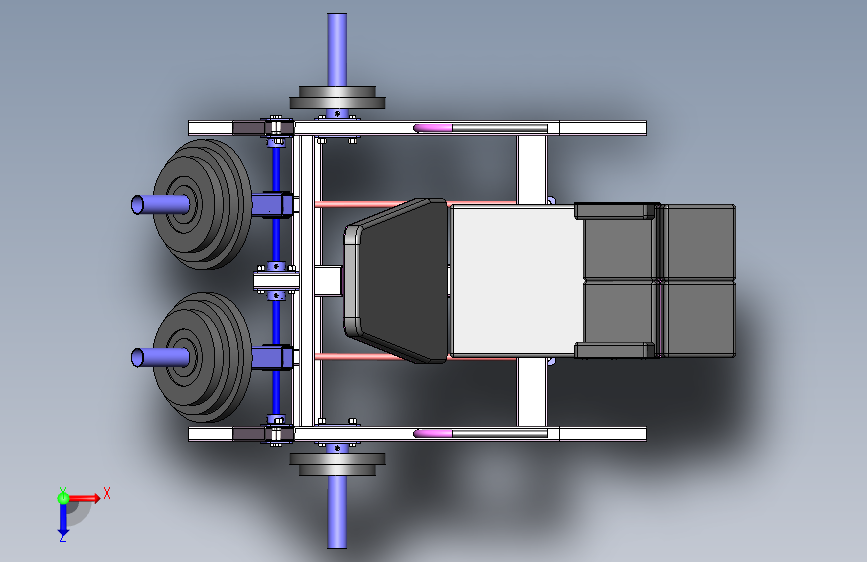Select the center bearing block on the blue shaft
Image resolution: width=867 pixels, height=562 pixels.
point(276,281)
